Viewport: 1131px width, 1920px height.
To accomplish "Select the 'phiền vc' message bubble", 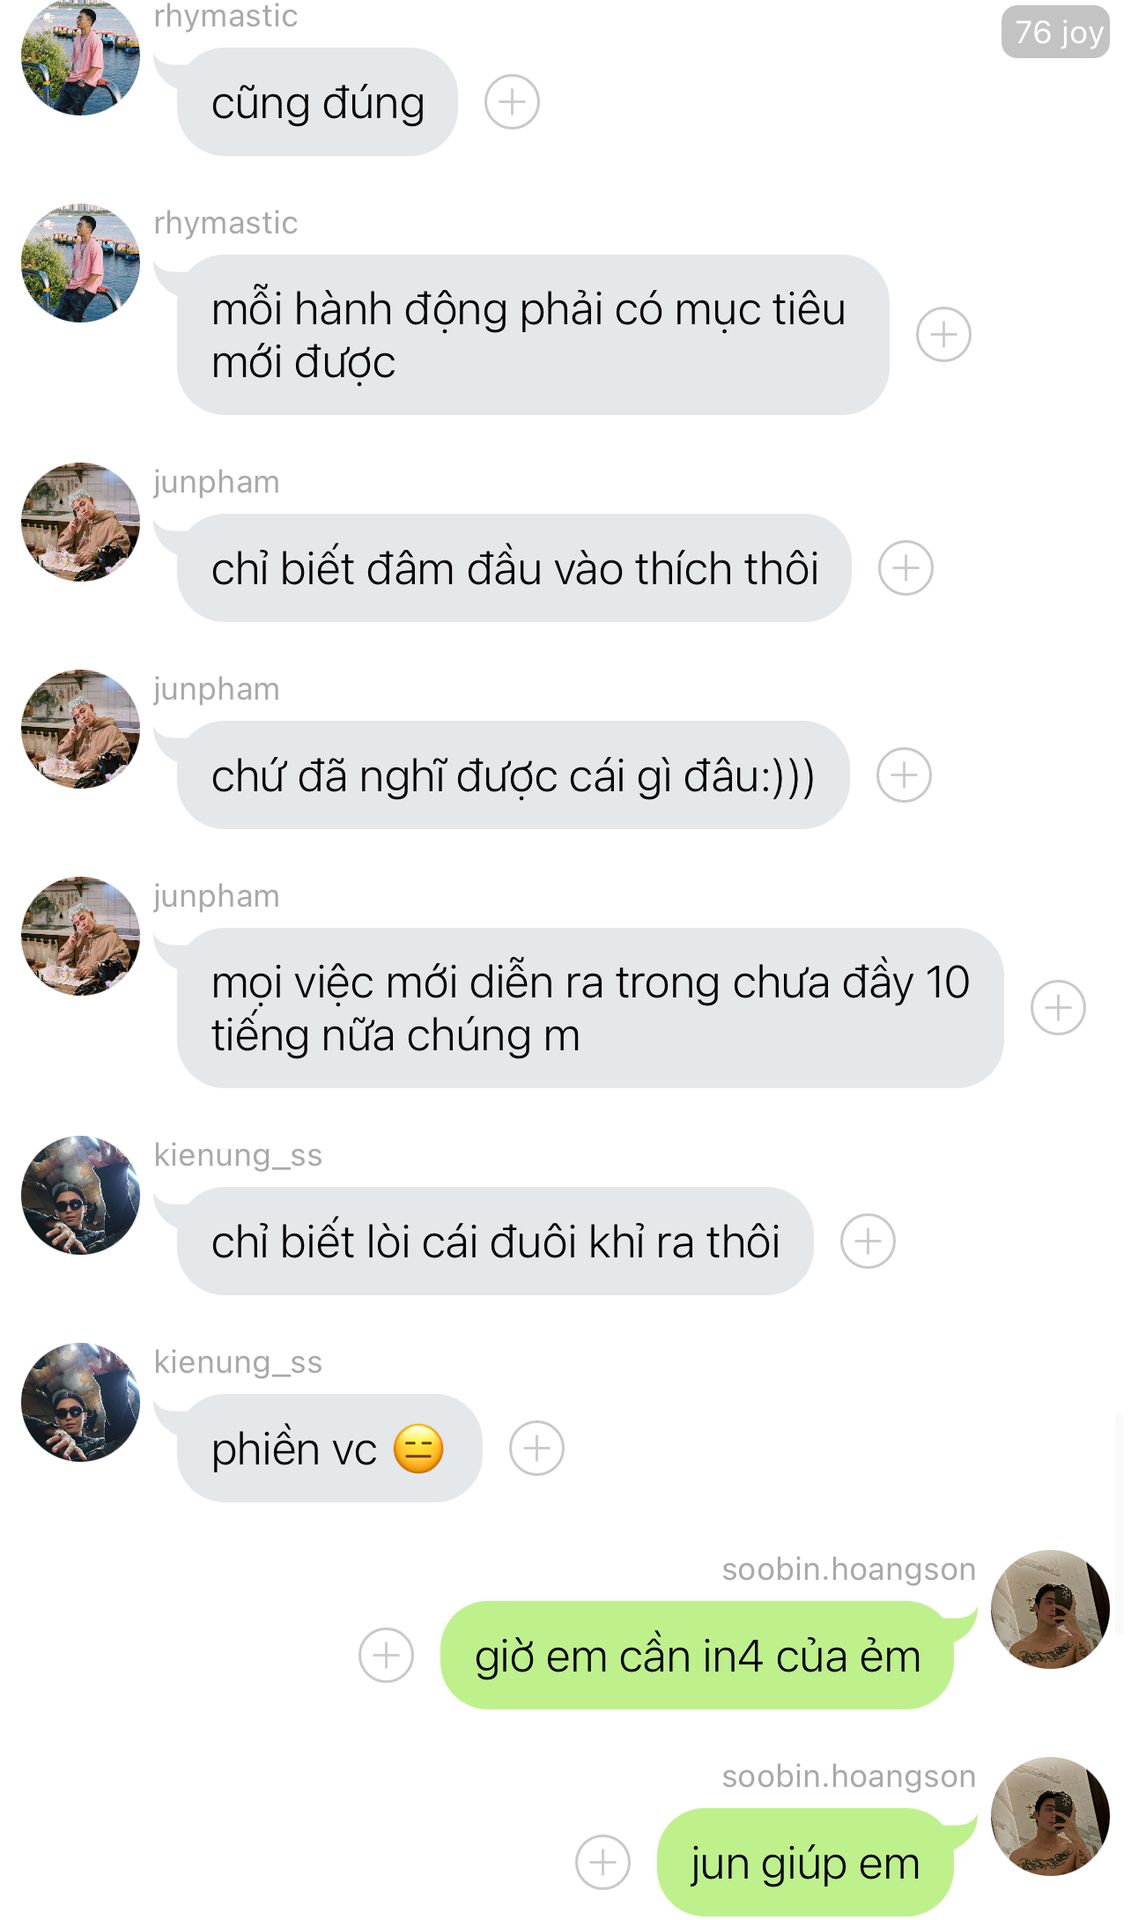I will tap(330, 1448).
